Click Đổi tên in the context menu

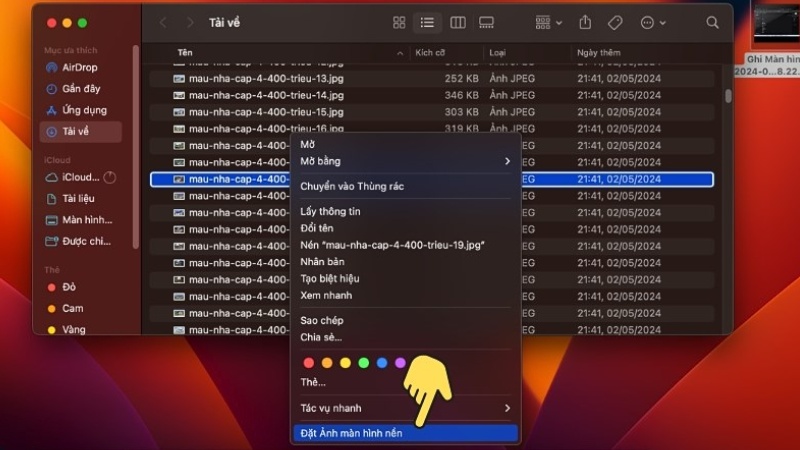pos(318,228)
